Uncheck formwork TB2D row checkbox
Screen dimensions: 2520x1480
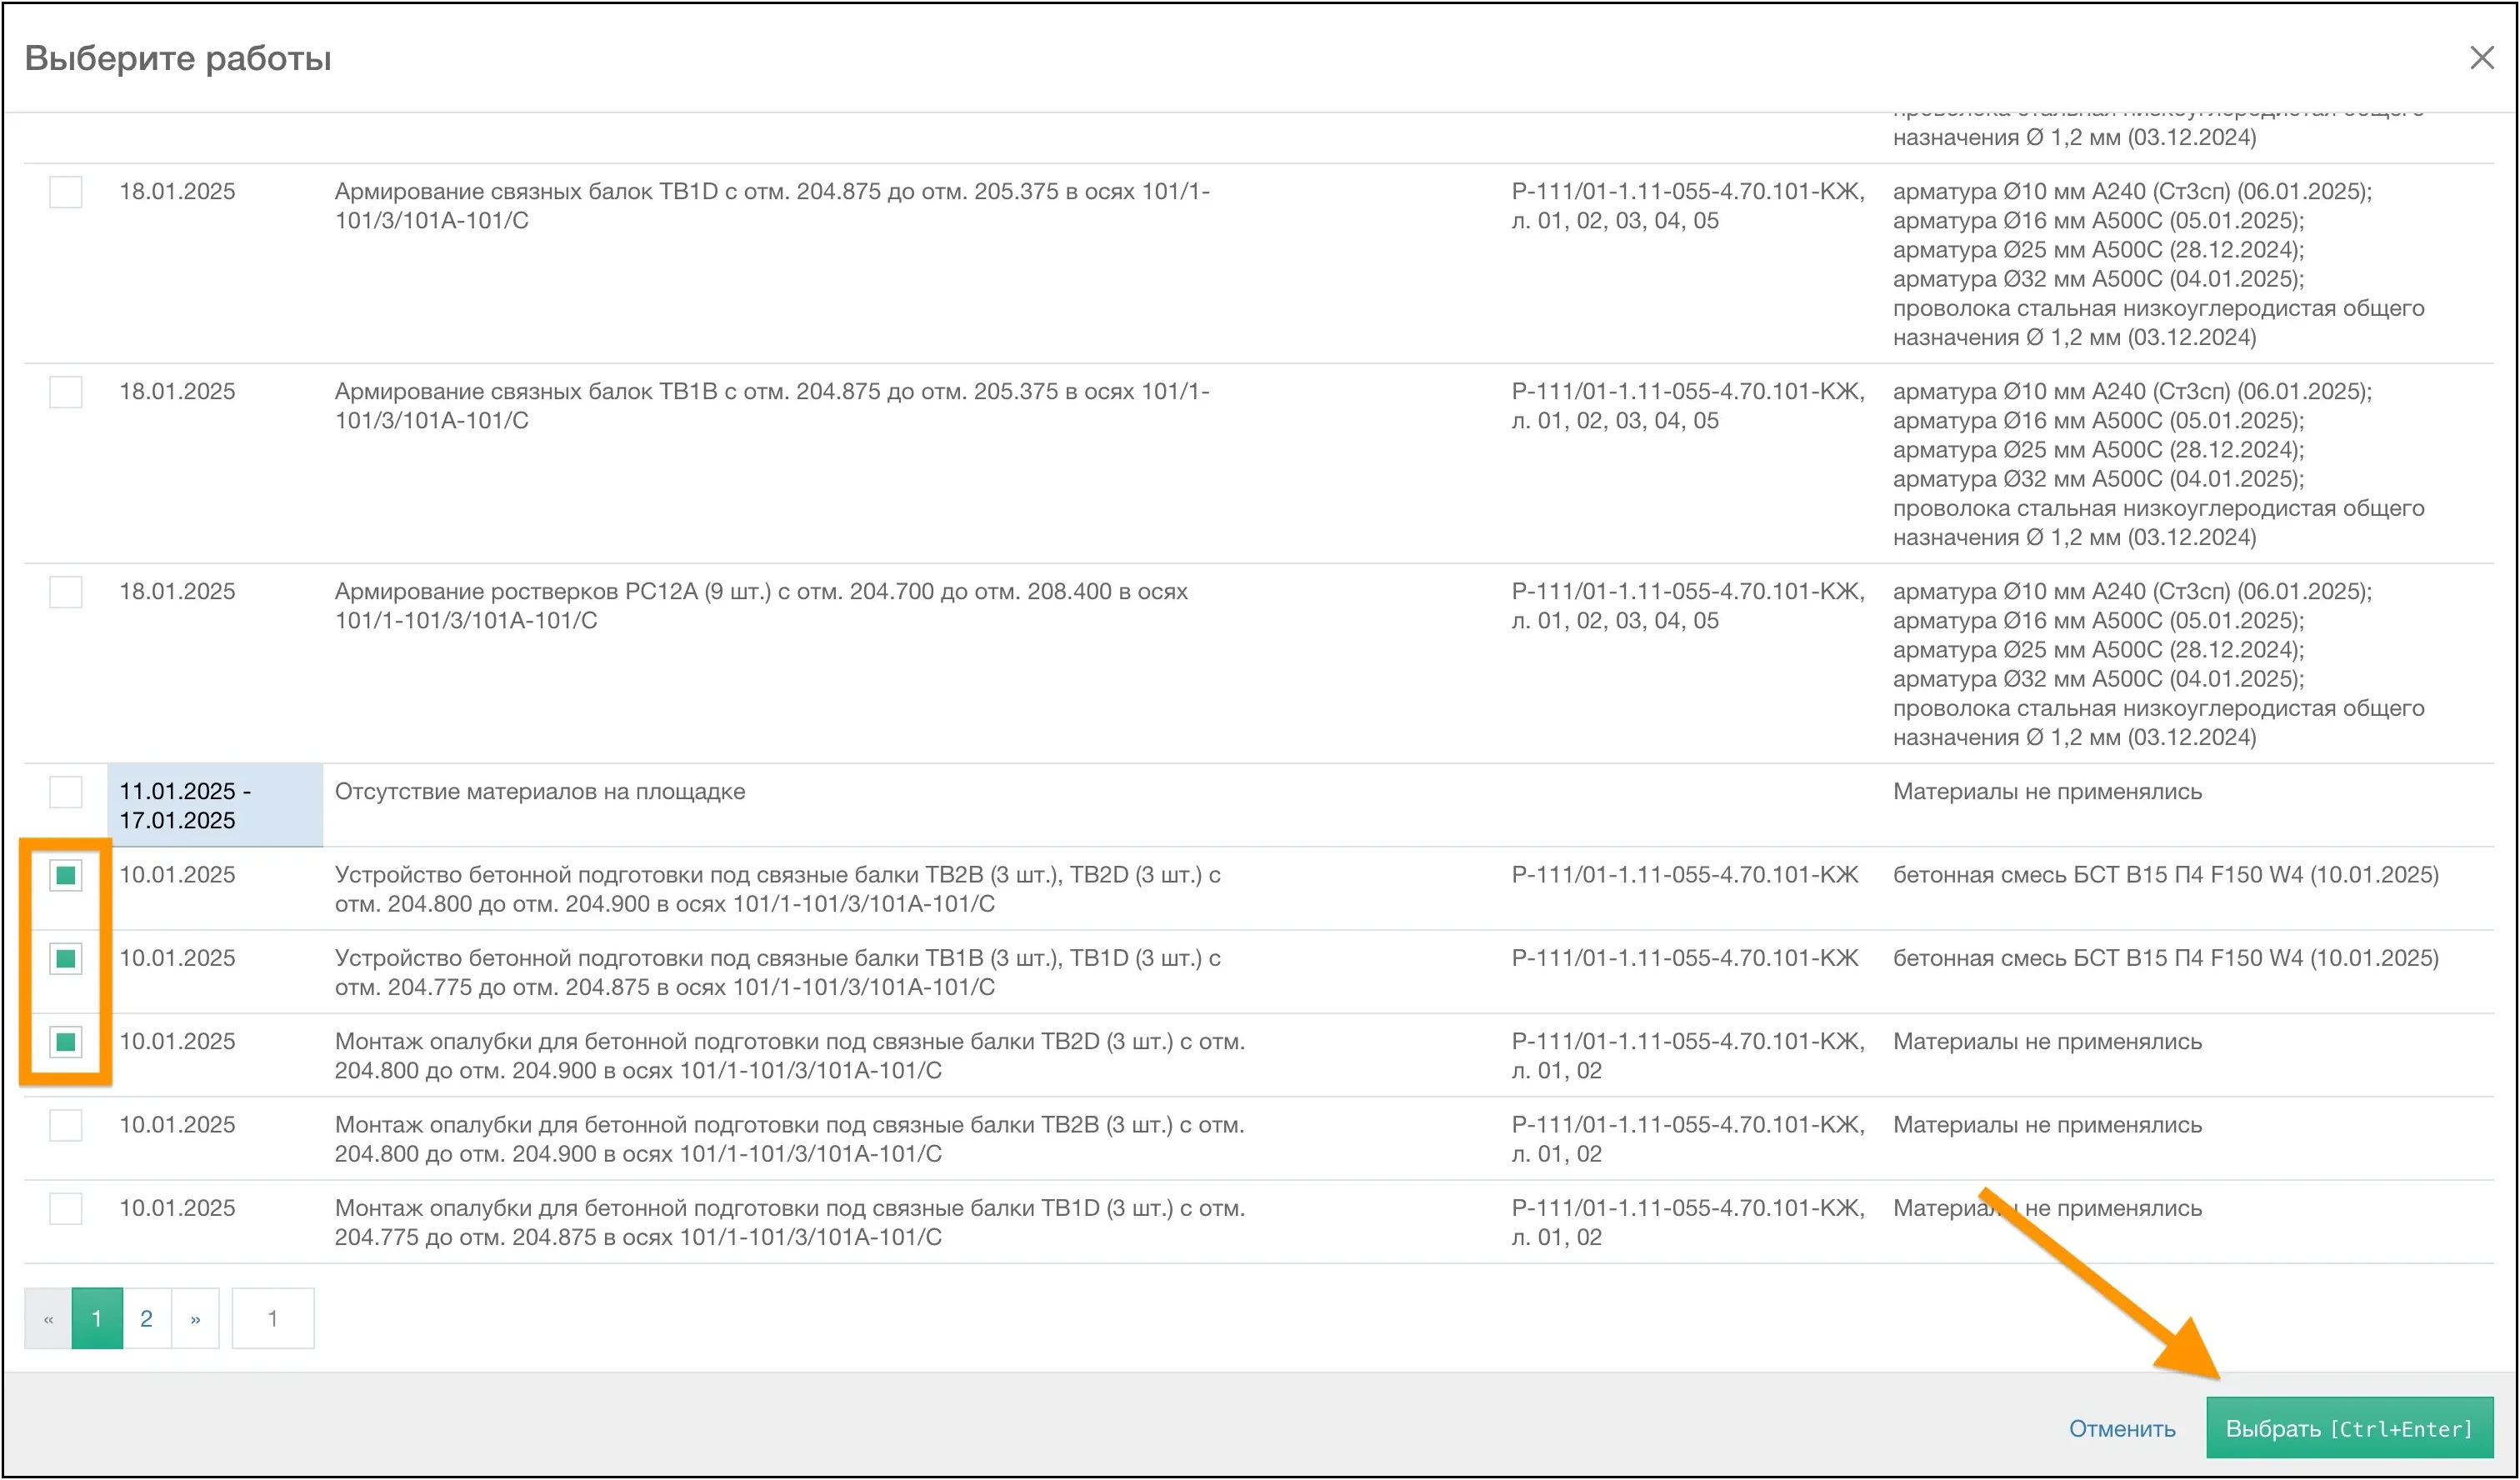66,1041
